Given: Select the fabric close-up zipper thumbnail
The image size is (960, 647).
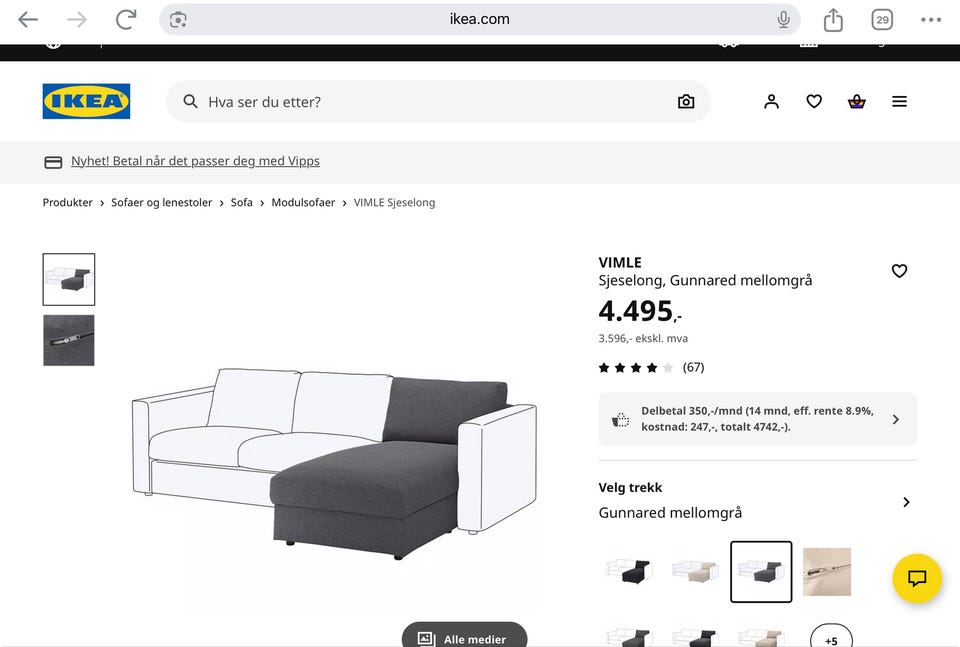Looking at the screenshot, I should pyautogui.click(x=69, y=340).
